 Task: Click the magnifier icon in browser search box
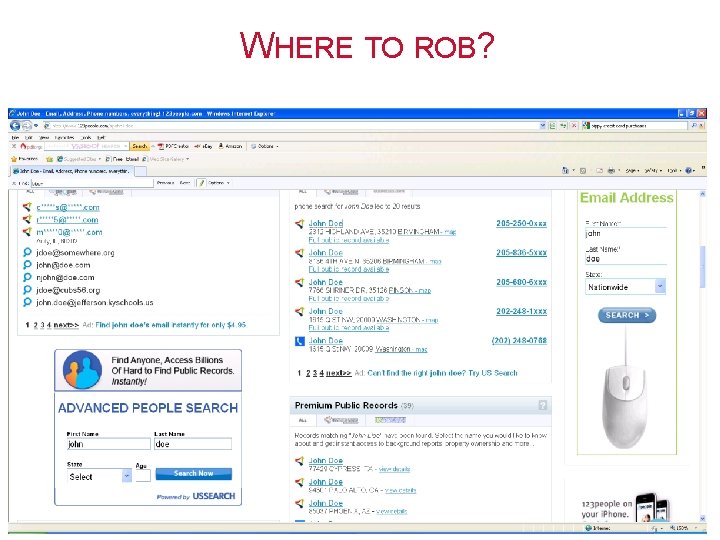(694, 125)
